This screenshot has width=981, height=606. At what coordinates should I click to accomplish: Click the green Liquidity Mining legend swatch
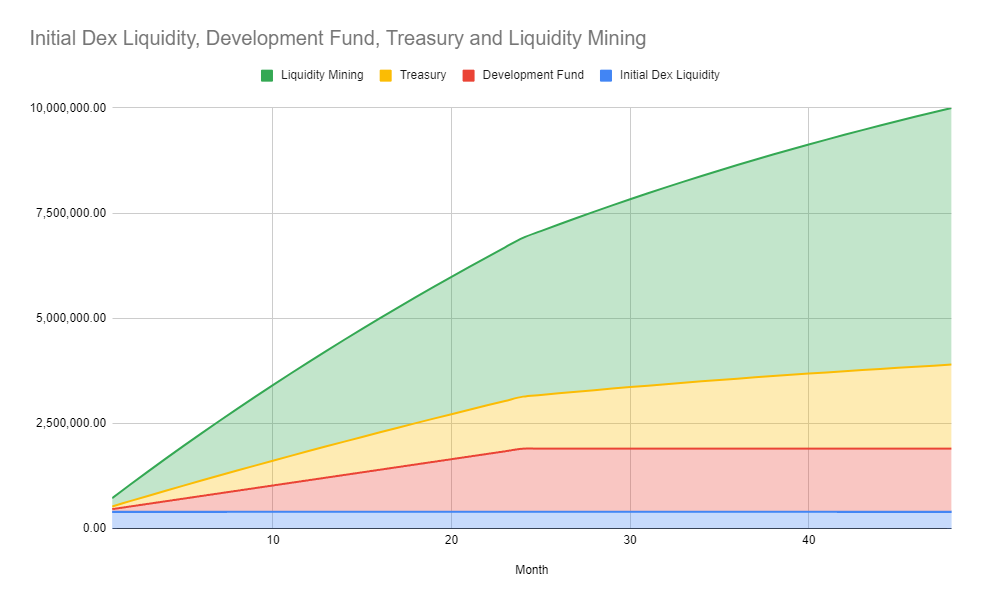pos(267,75)
